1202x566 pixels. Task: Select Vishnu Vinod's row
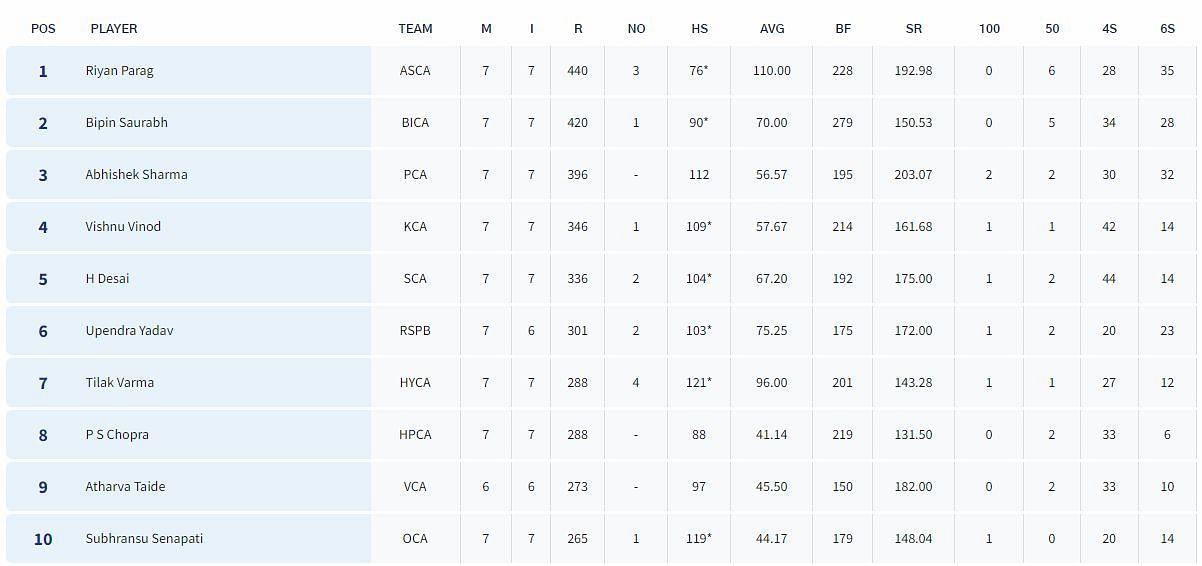pyautogui.click(x=601, y=227)
